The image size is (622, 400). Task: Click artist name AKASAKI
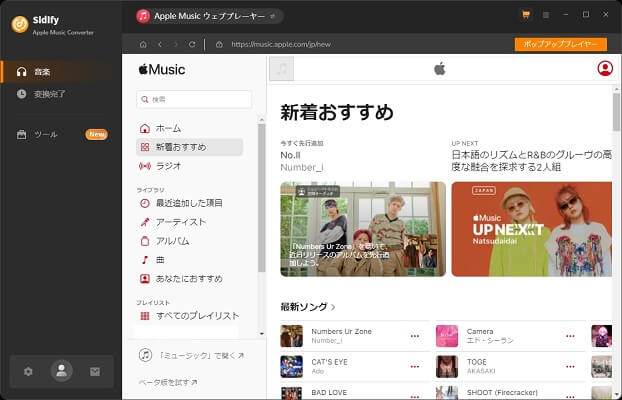tap(481, 371)
